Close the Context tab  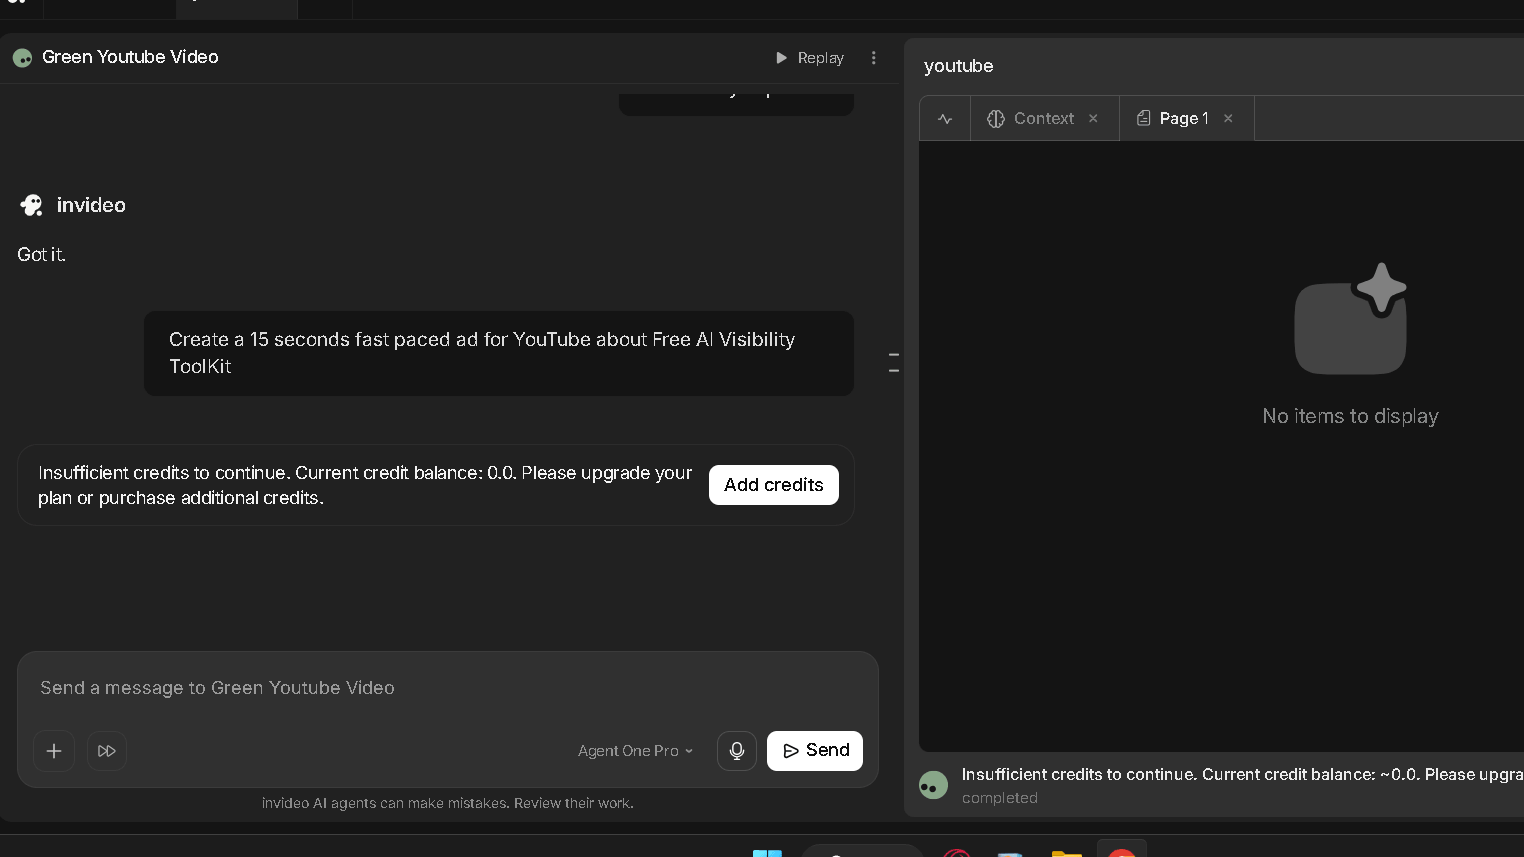pos(1094,118)
